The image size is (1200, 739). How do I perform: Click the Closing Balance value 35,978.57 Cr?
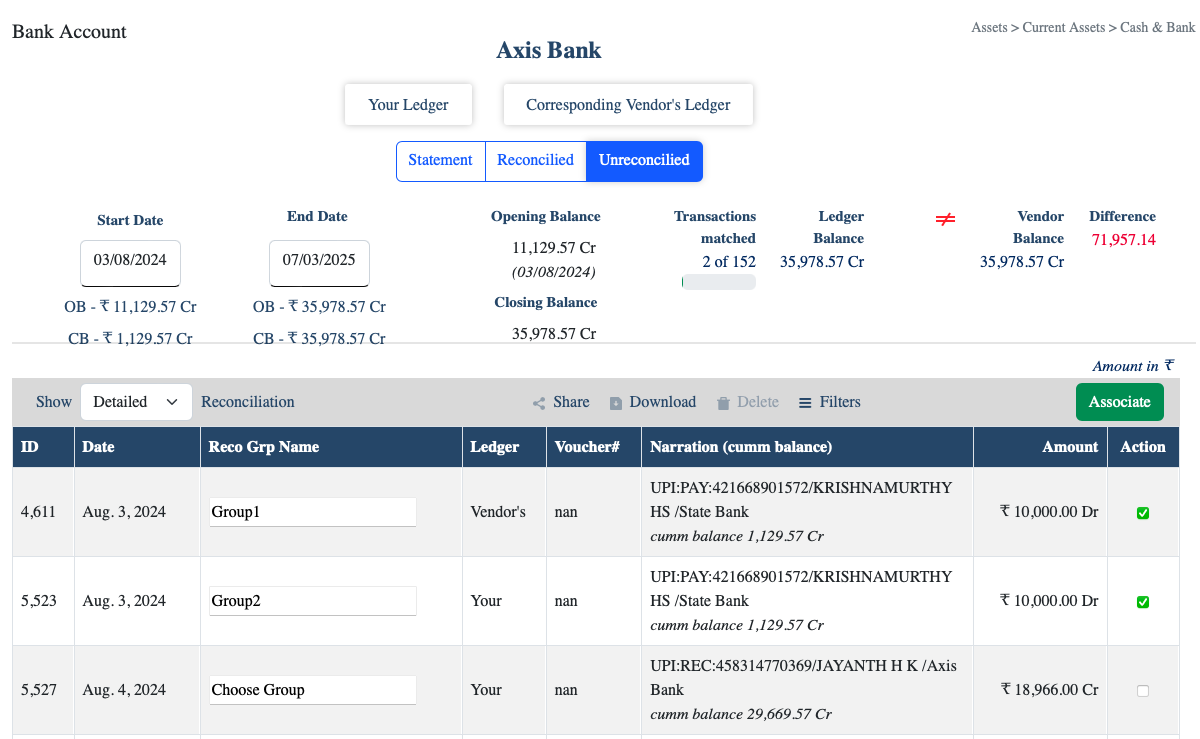pyautogui.click(x=554, y=334)
